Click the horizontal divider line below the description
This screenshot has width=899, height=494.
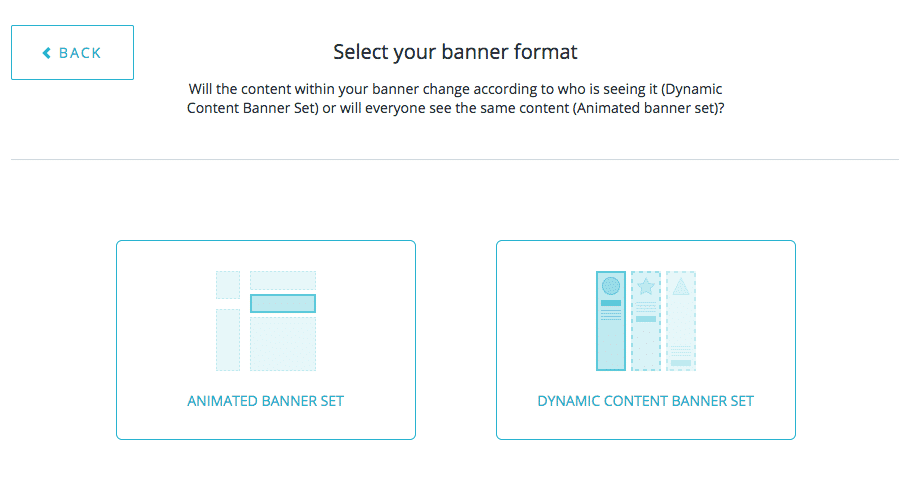(455, 159)
